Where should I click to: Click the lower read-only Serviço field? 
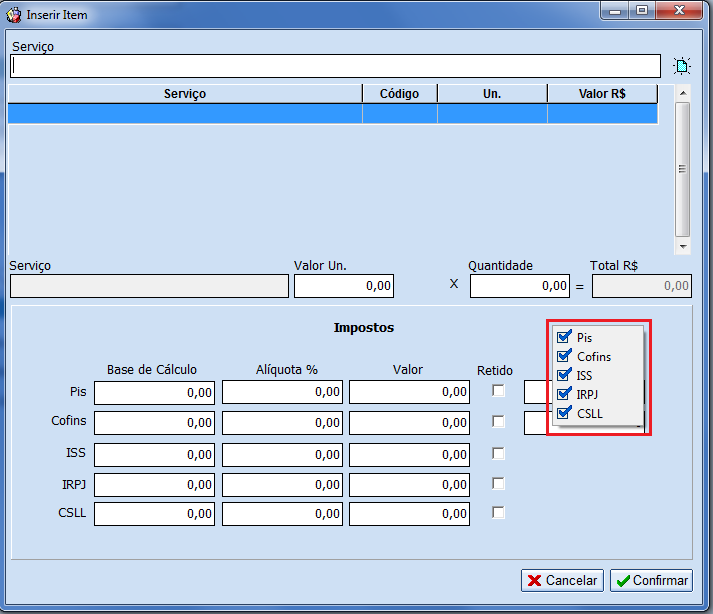(149, 286)
